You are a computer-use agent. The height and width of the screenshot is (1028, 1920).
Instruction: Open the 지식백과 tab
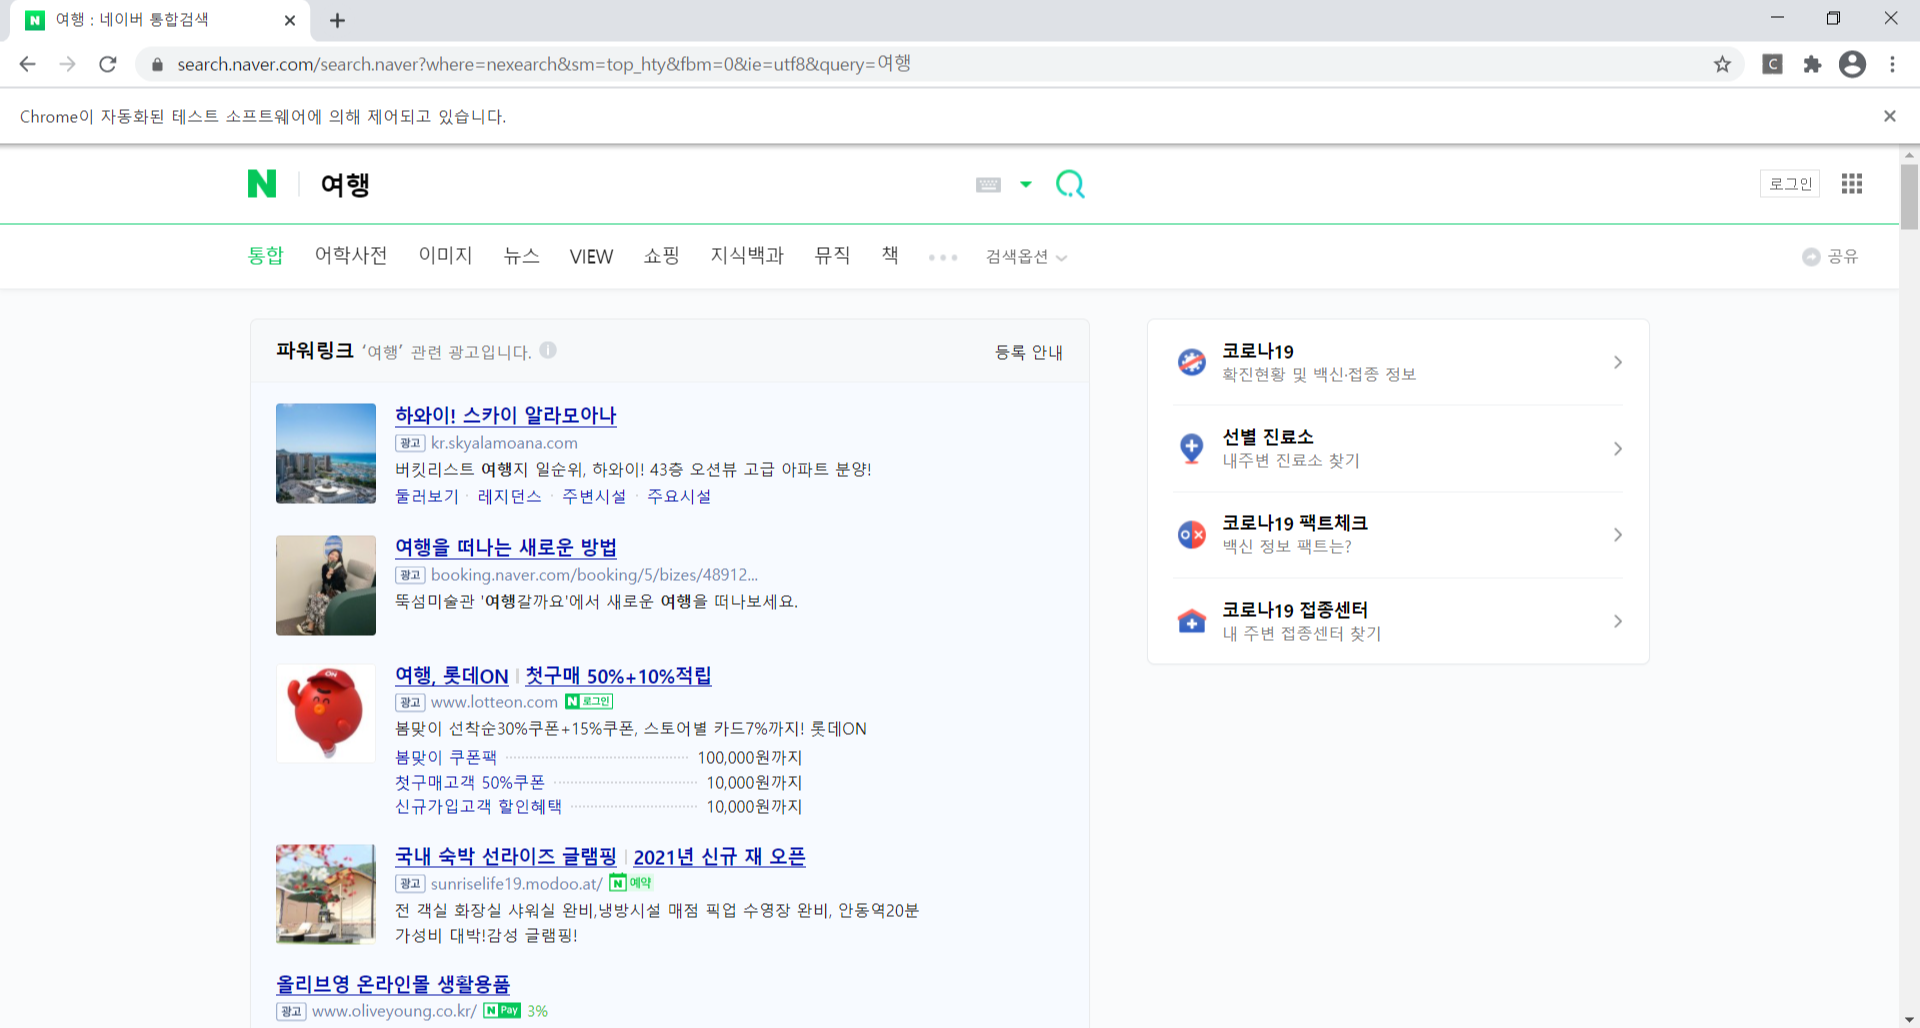point(747,256)
